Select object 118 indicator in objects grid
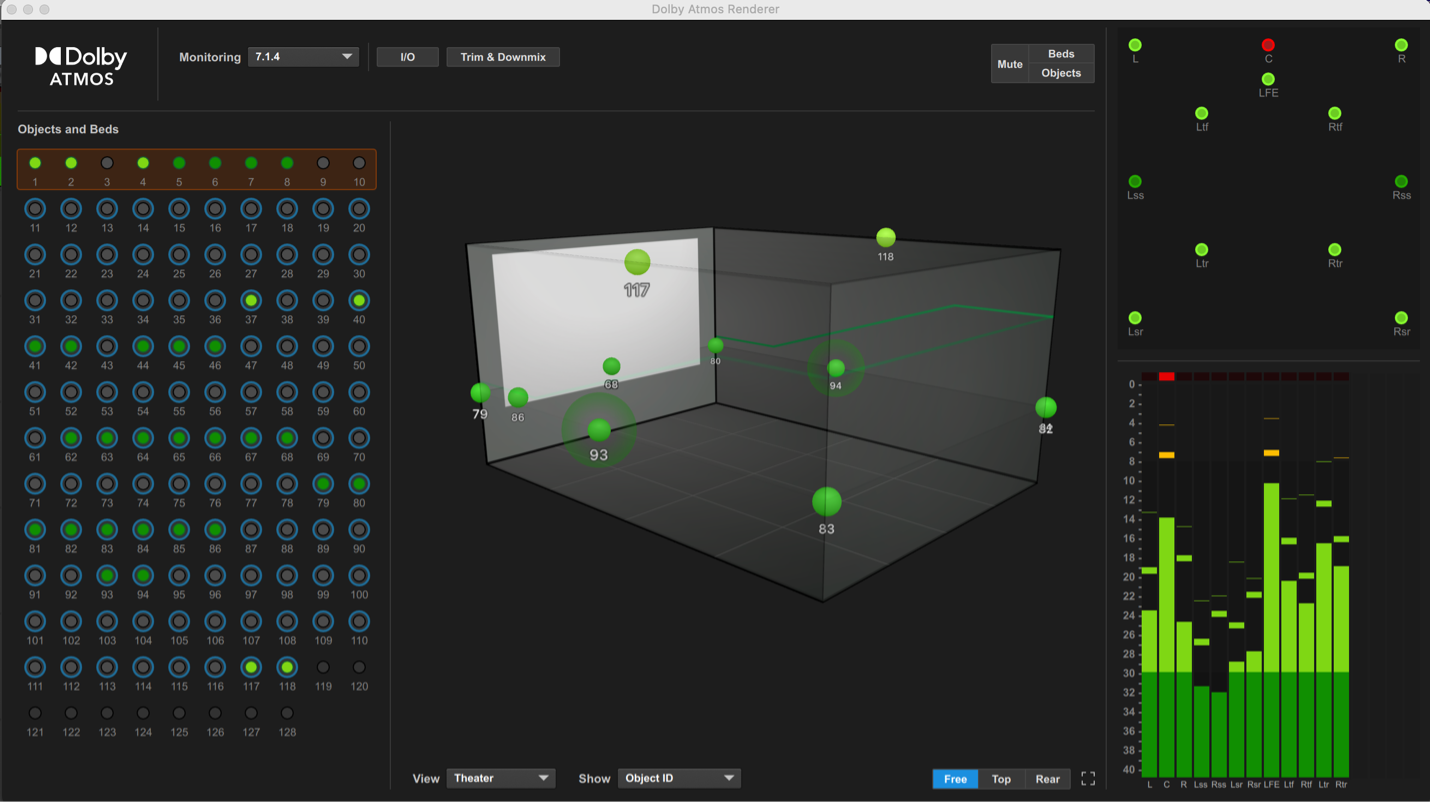 click(x=287, y=667)
